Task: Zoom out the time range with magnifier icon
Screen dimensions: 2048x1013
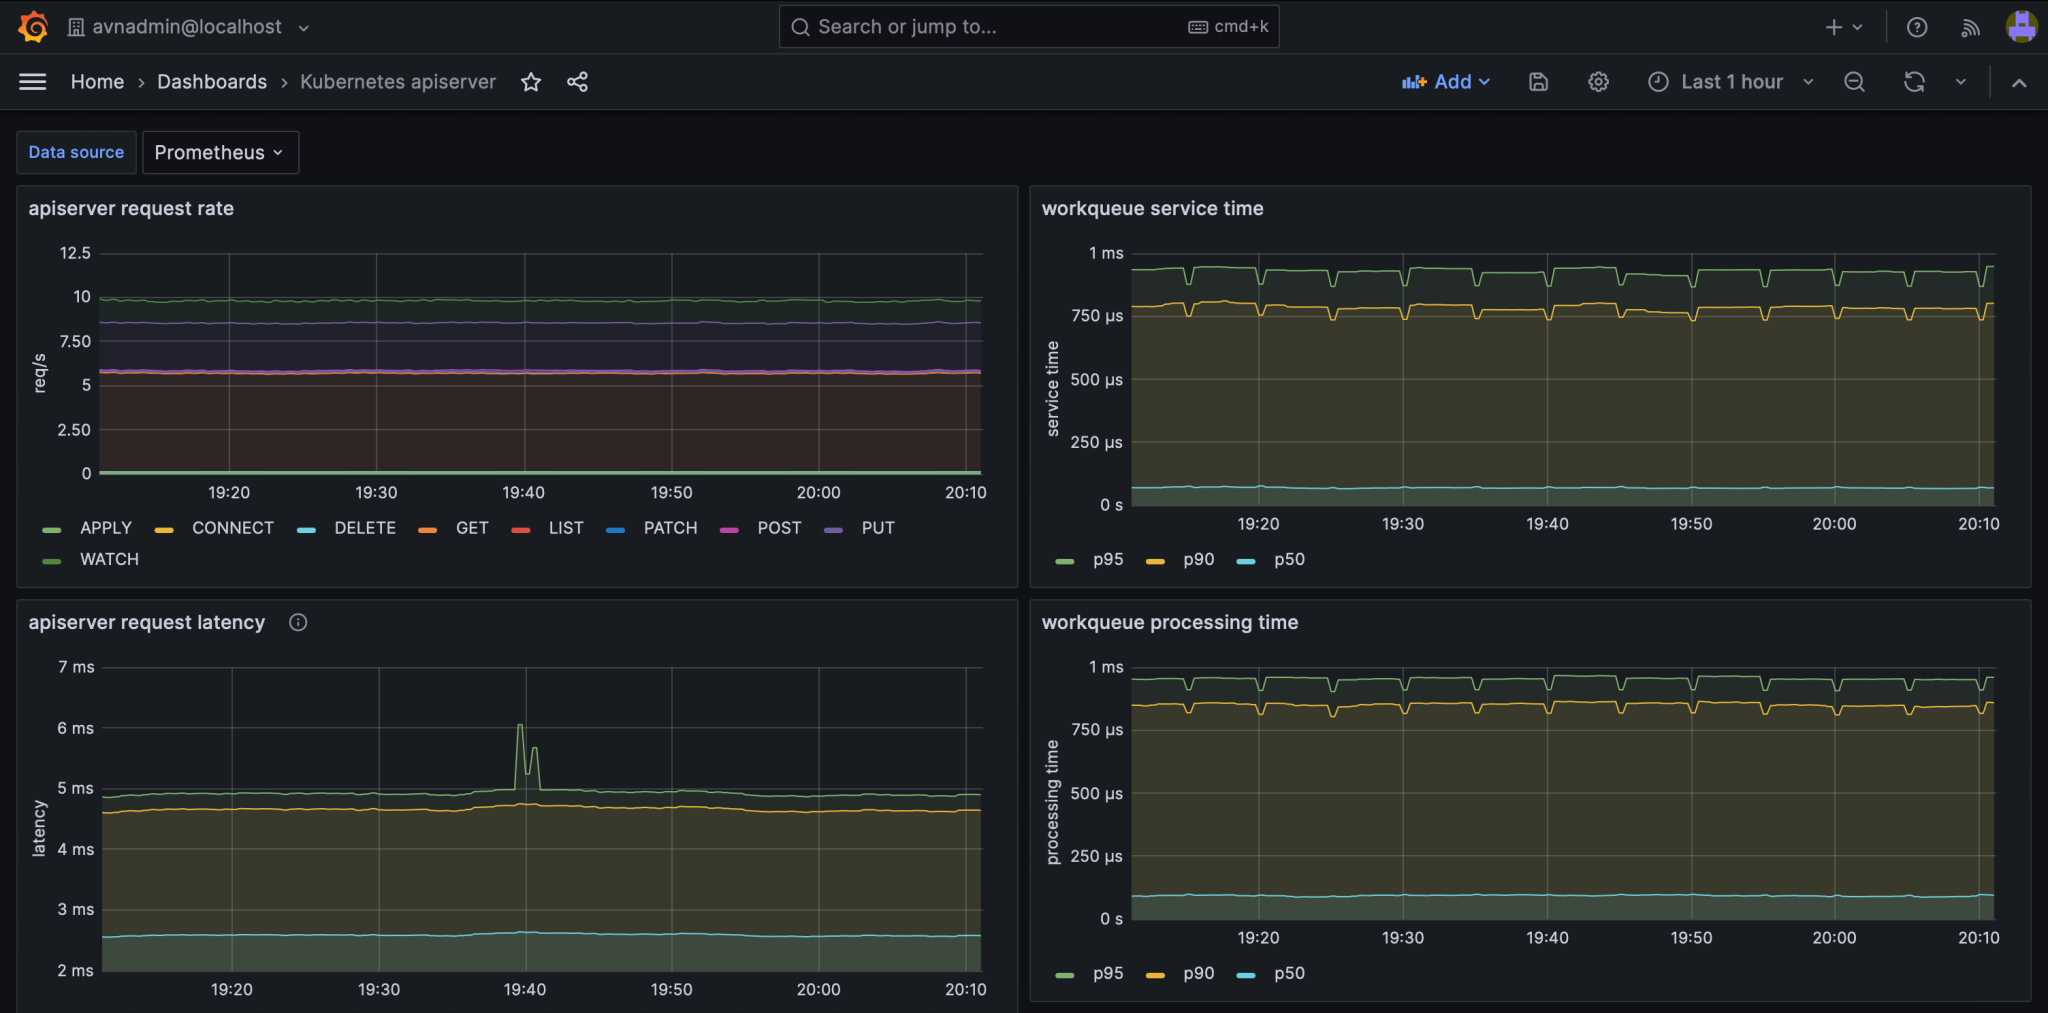Action: click(1854, 82)
